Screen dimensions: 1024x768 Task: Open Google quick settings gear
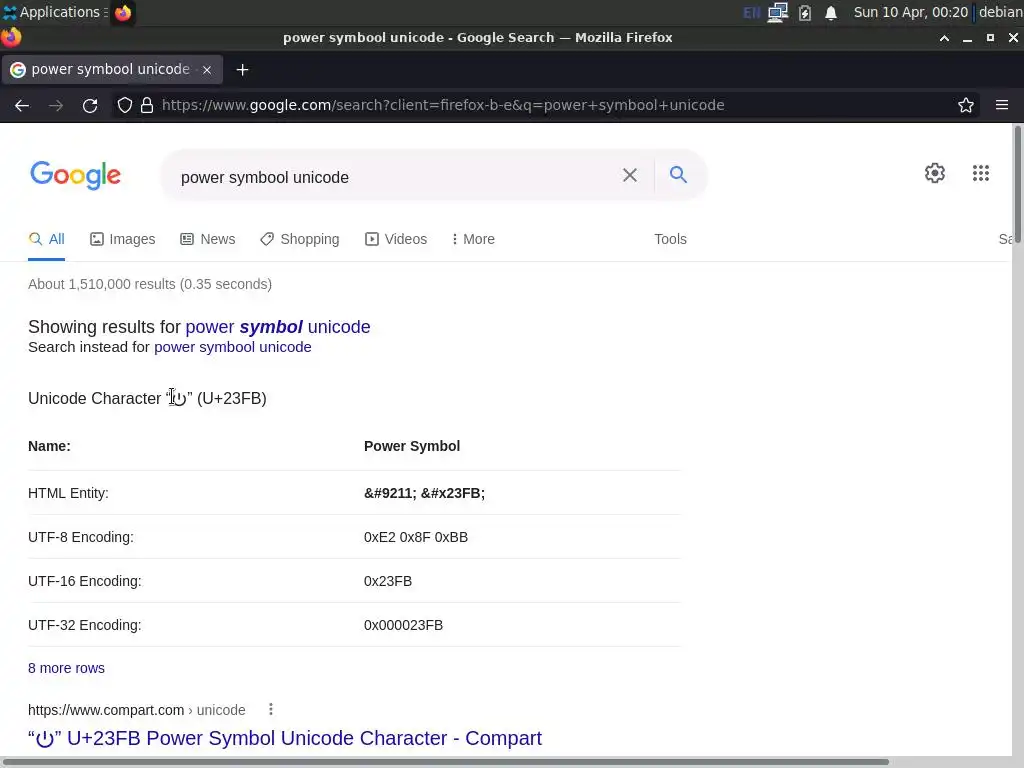tap(935, 173)
